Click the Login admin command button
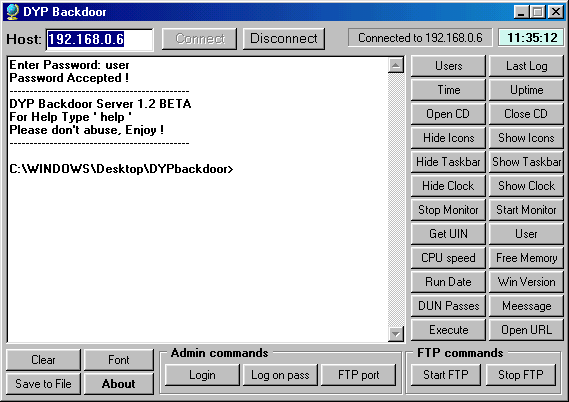This screenshot has height=402, width=569. point(202,375)
